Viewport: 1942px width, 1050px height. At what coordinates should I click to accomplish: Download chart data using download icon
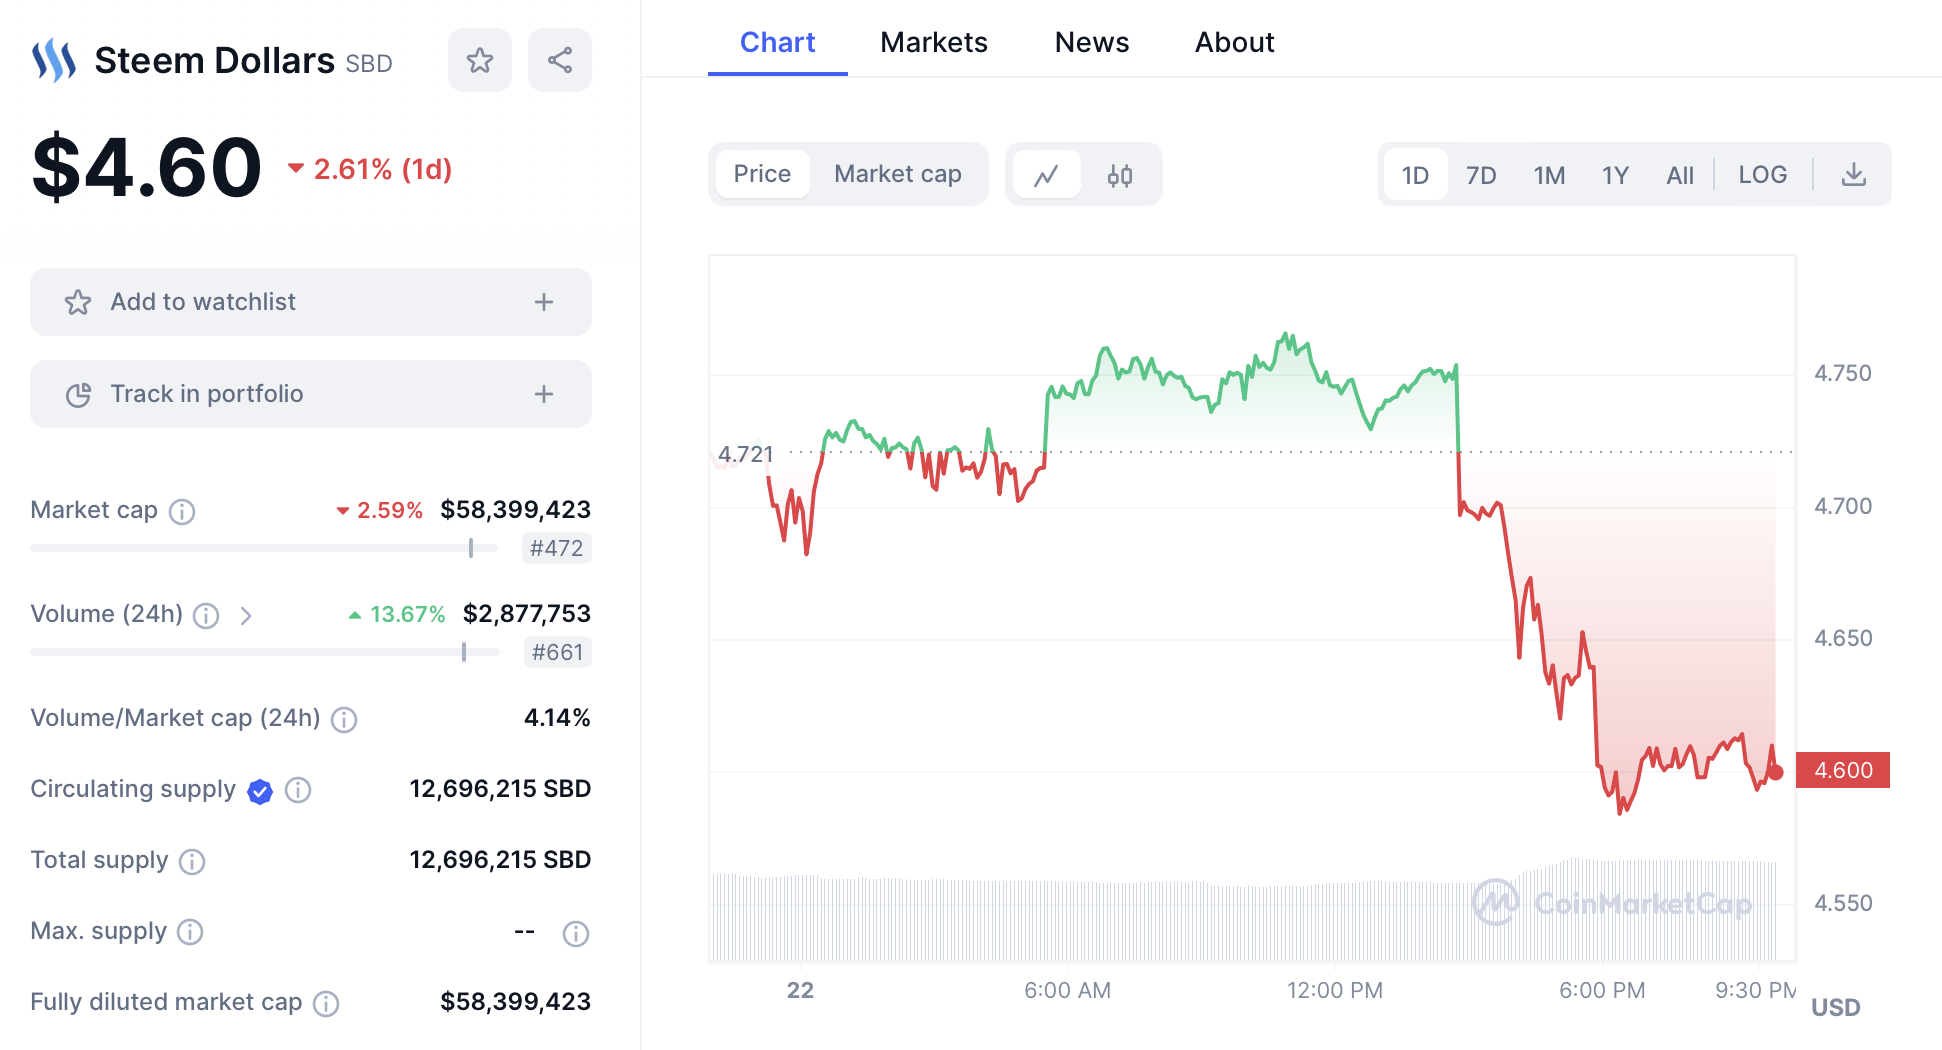click(x=1854, y=175)
